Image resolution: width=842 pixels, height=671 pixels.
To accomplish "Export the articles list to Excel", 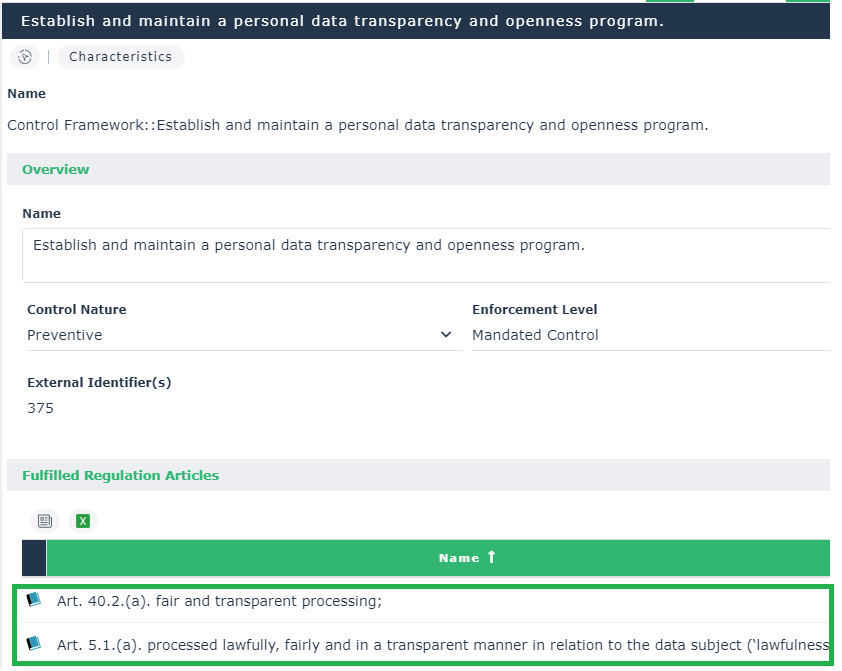I will coord(83,521).
